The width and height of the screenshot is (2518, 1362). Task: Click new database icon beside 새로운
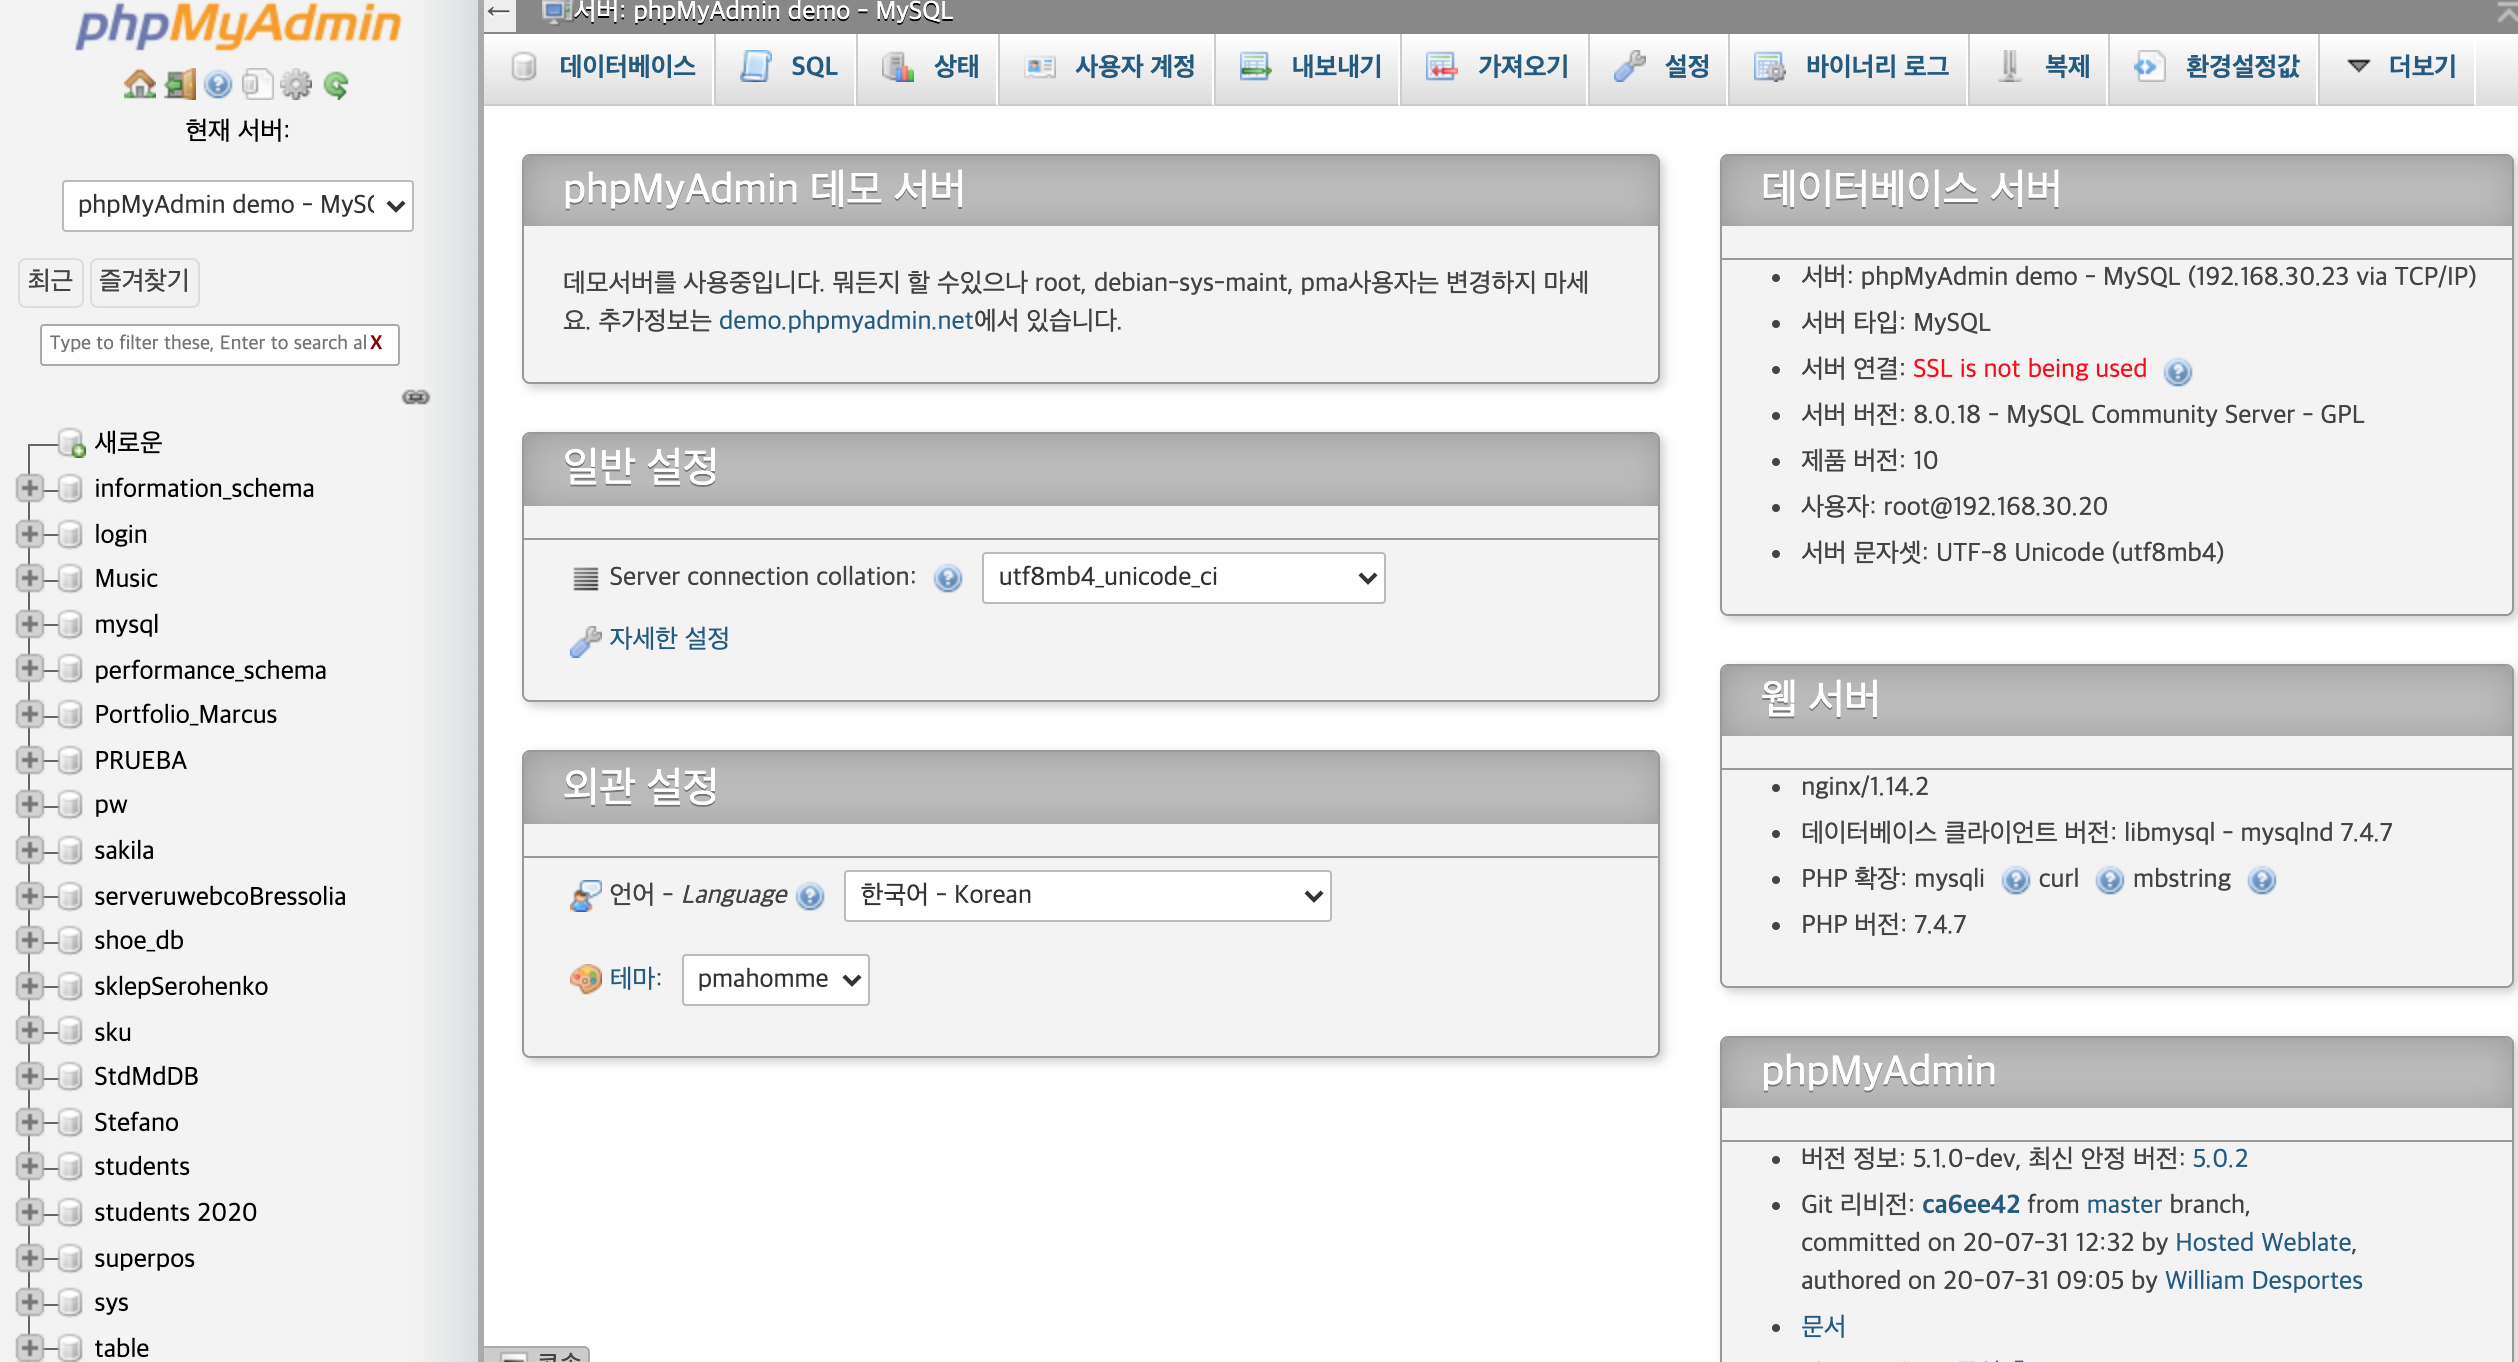(x=71, y=443)
